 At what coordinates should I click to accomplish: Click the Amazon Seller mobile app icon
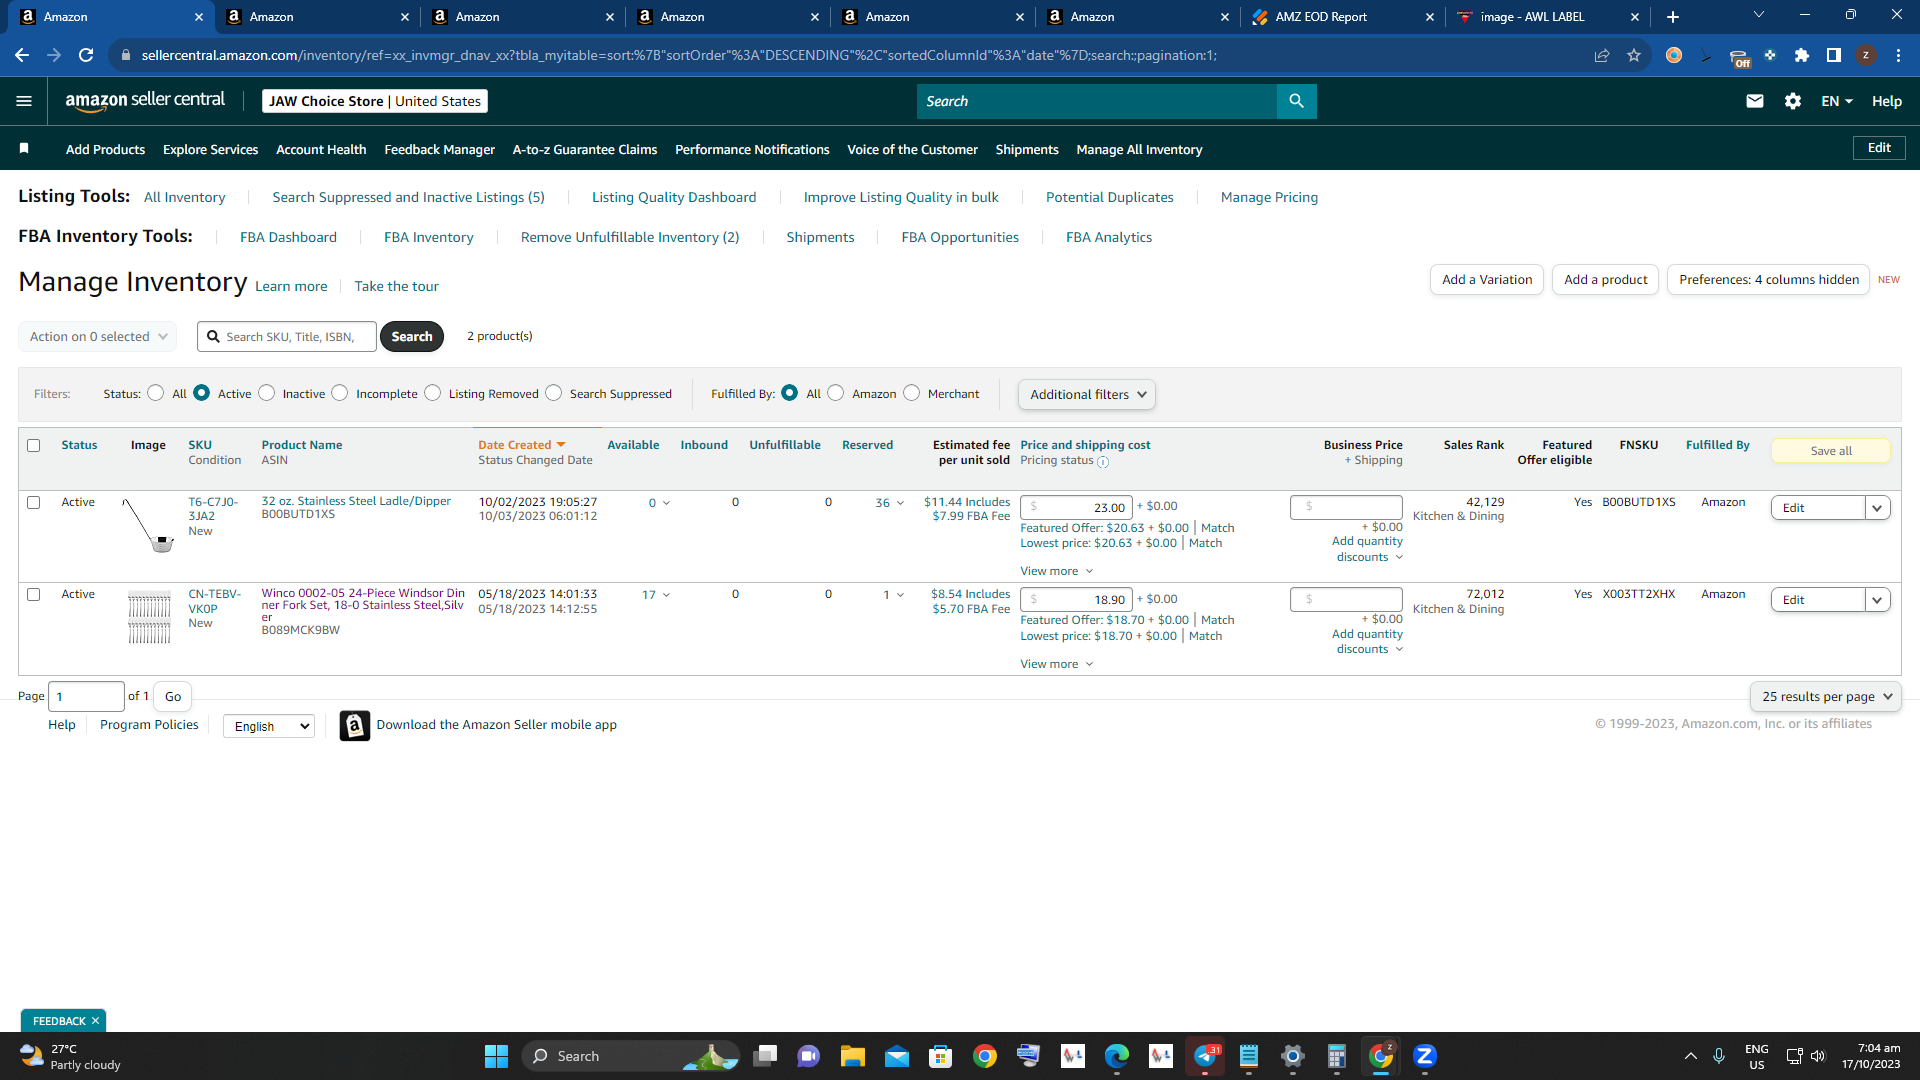354,725
